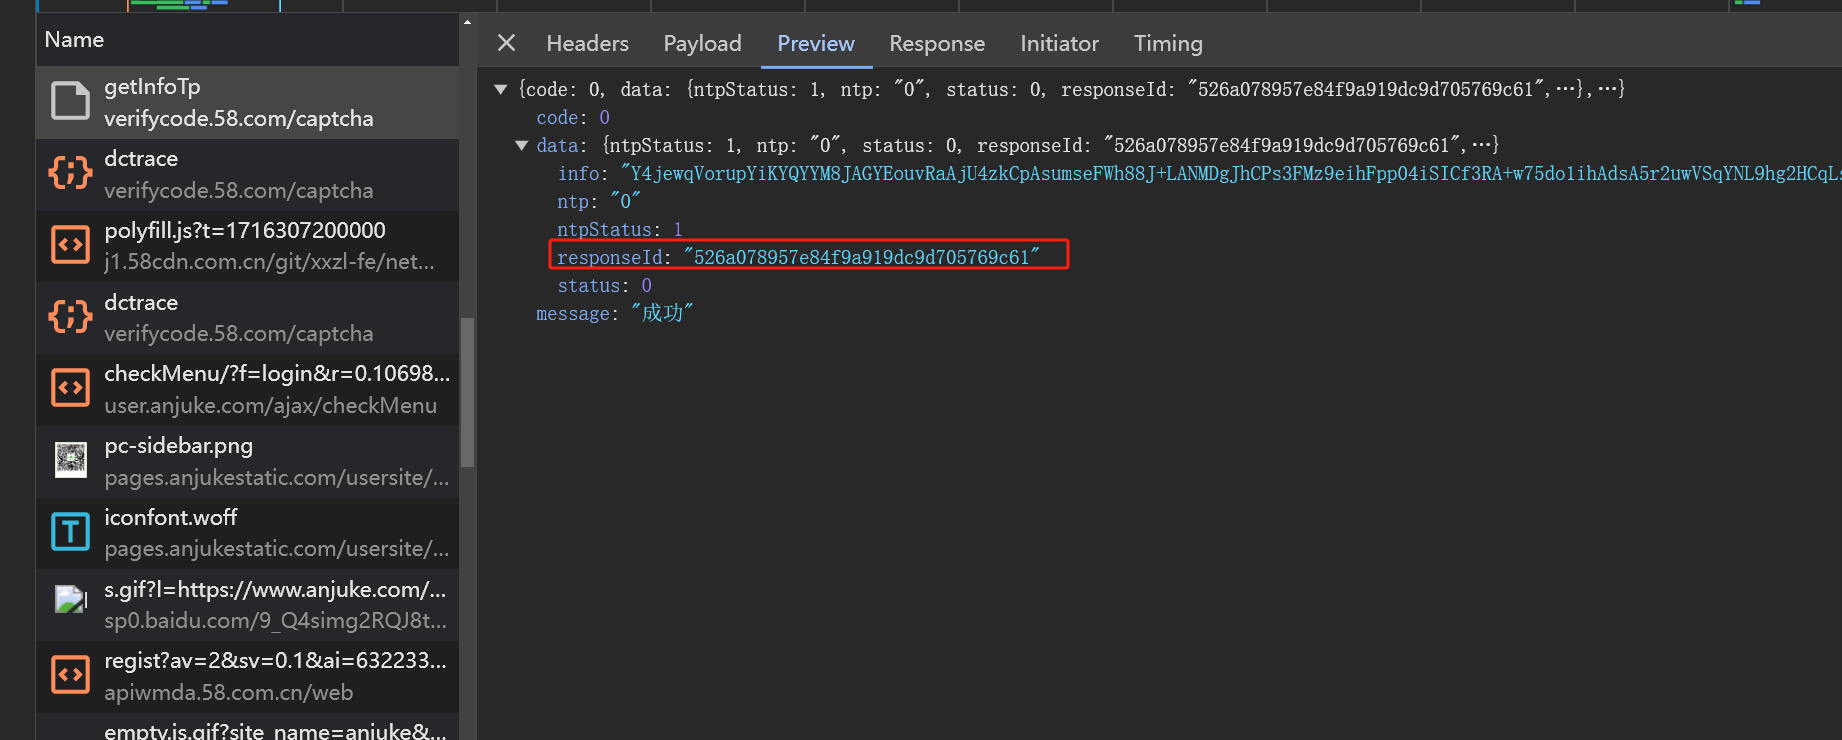The height and width of the screenshot is (740, 1842).
Task: Select the checkMenu/?f=login request
Action: pyautogui.click(x=277, y=373)
